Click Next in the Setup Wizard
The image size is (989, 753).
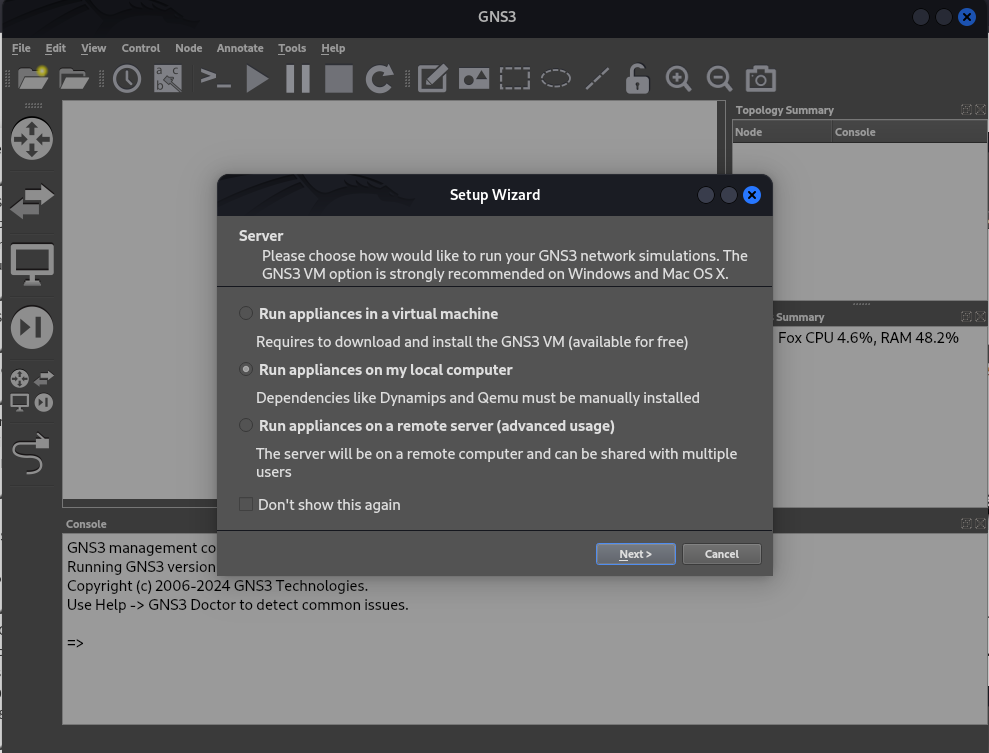(636, 554)
